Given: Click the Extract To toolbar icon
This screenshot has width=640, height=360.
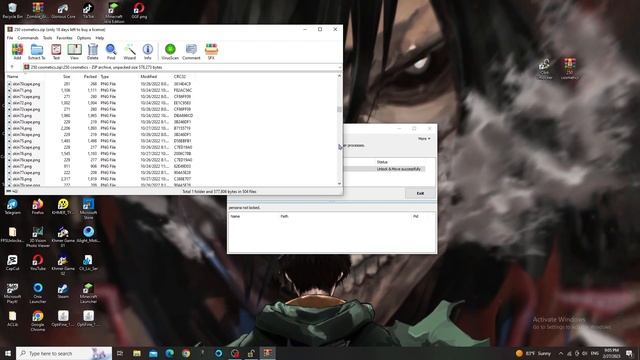Looking at the screenshot, I should pyautogui.click(x=37, y=52).
